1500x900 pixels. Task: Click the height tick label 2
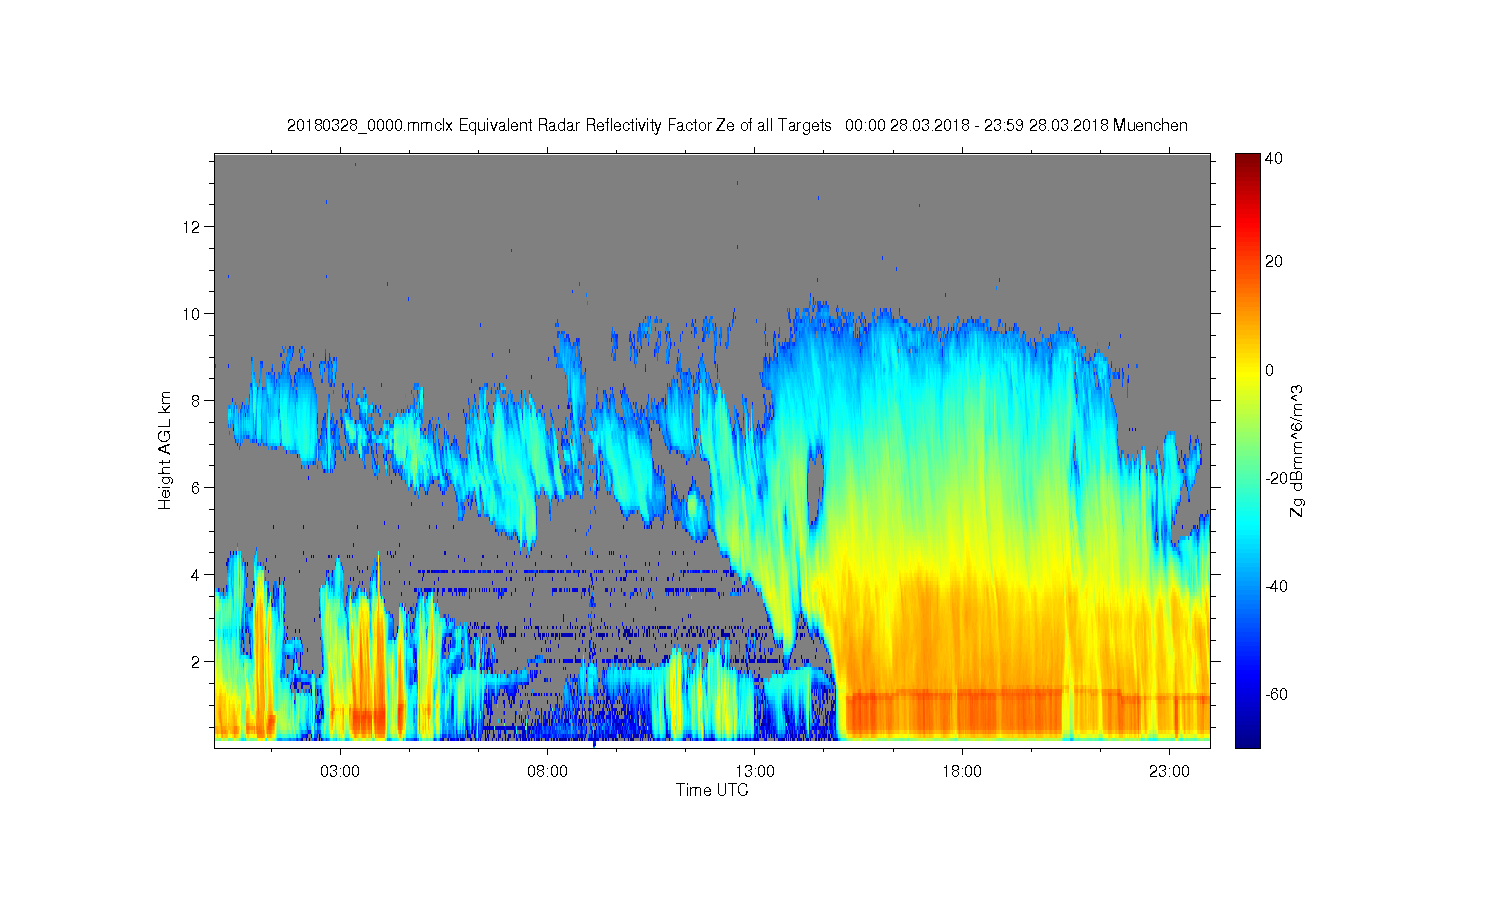coord(197,661)
